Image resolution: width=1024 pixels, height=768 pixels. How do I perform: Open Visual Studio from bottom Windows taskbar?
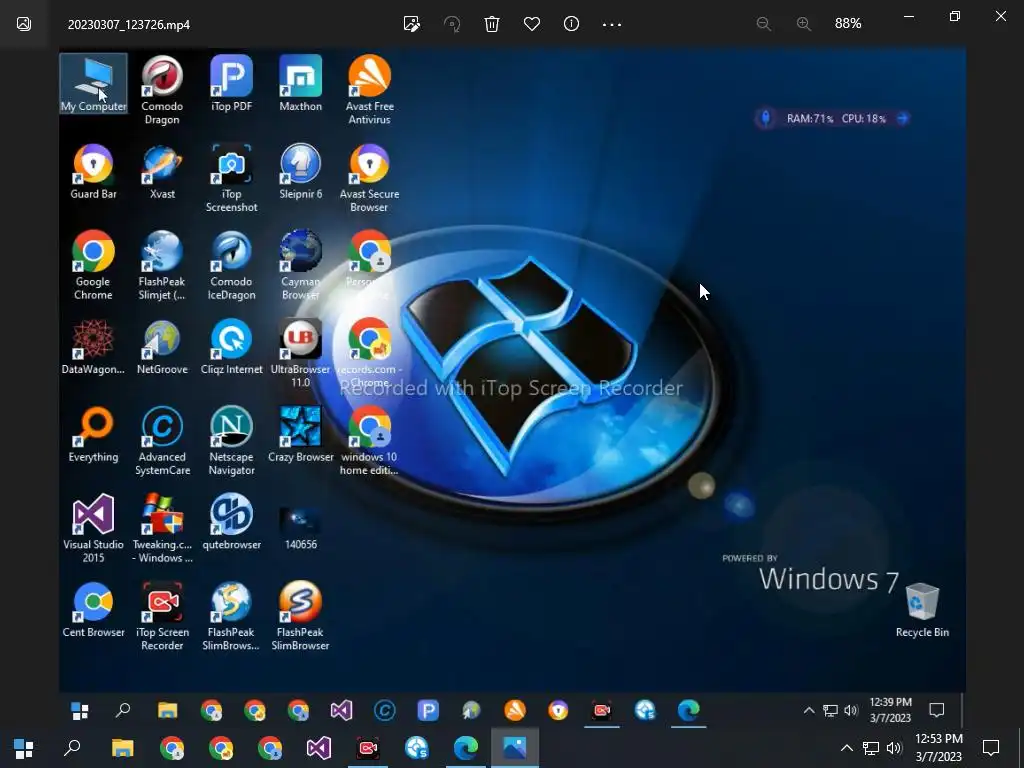click(319, 748)
